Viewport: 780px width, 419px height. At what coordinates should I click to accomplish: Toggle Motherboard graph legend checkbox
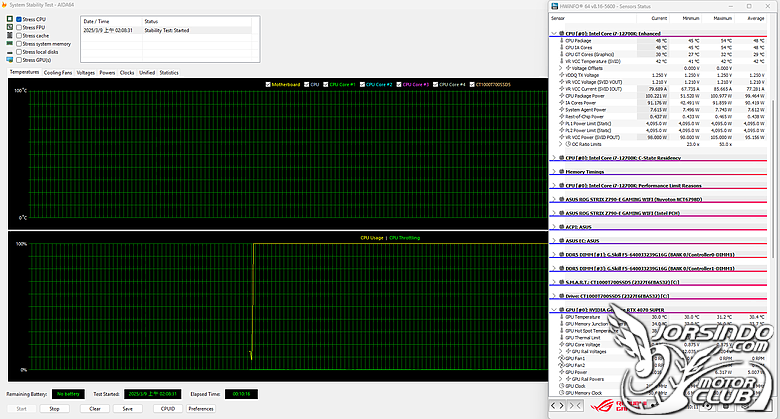268,85
